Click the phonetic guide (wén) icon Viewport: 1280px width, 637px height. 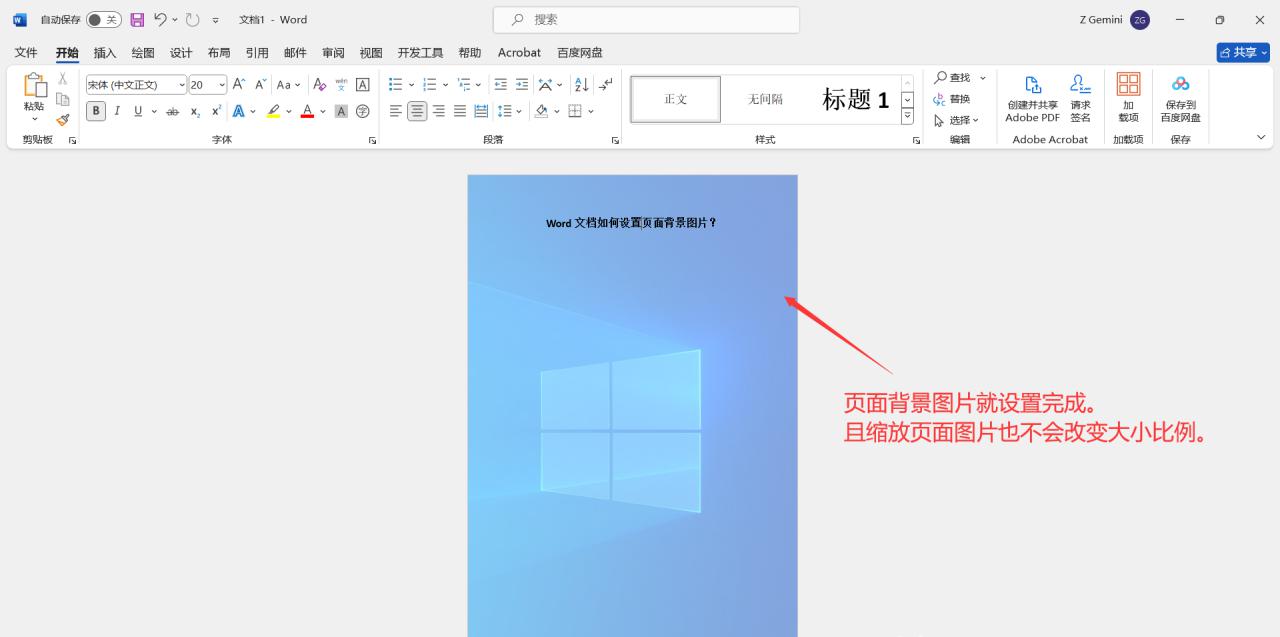point(341,85)
